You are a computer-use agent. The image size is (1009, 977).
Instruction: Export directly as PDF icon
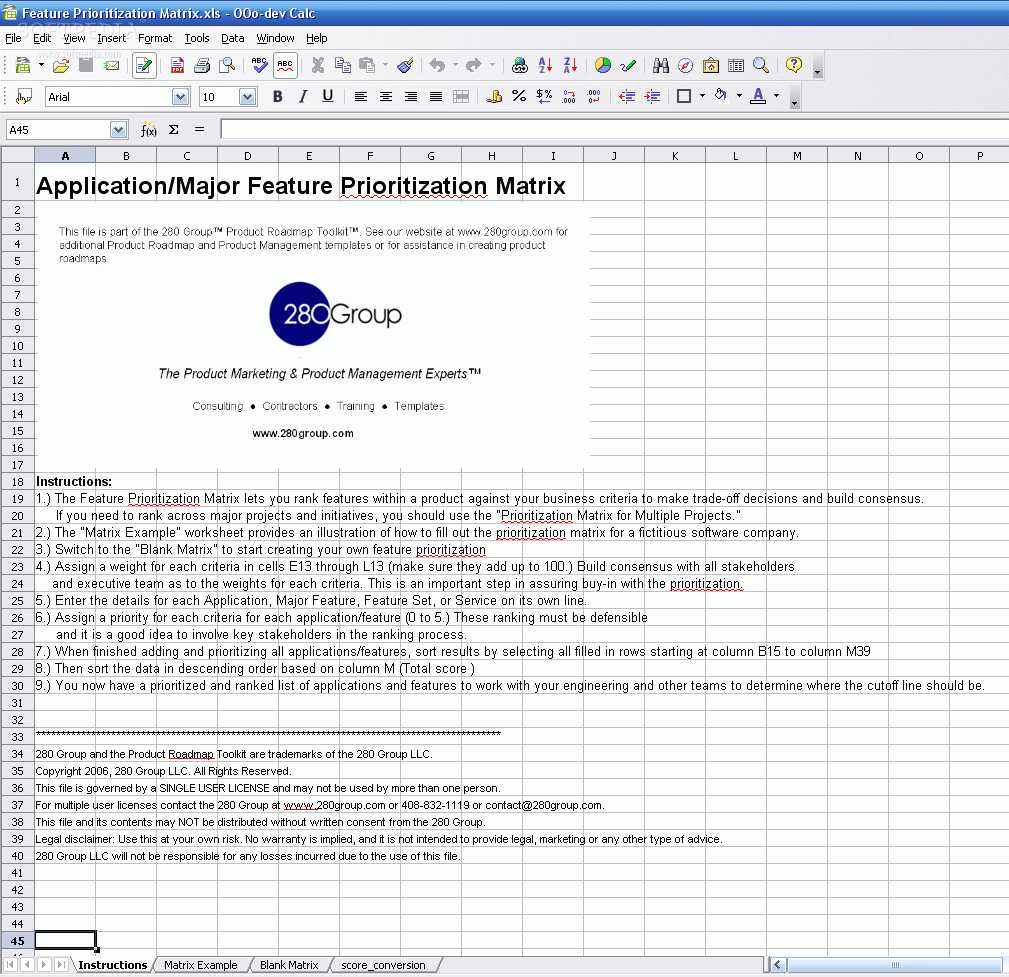(x=177, y=65)
